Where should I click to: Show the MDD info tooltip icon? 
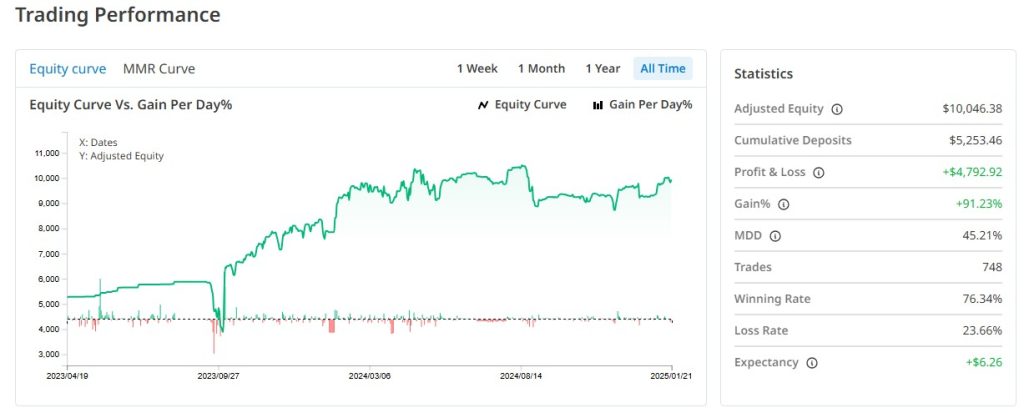775,236
